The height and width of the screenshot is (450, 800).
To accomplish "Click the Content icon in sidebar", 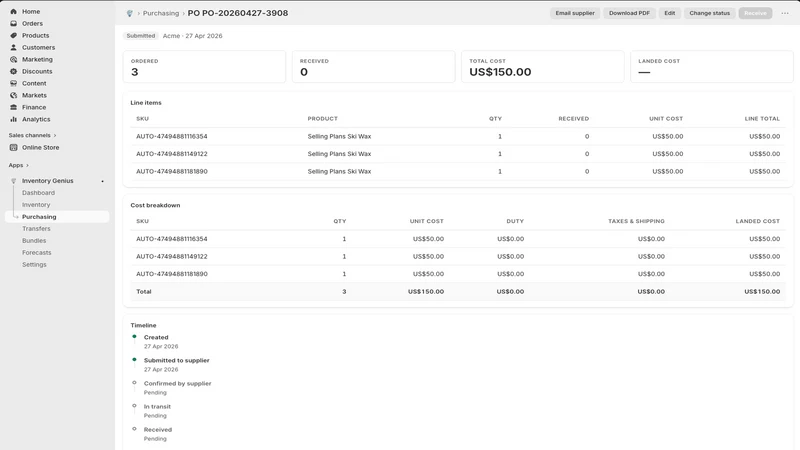I will click(13, 83).
